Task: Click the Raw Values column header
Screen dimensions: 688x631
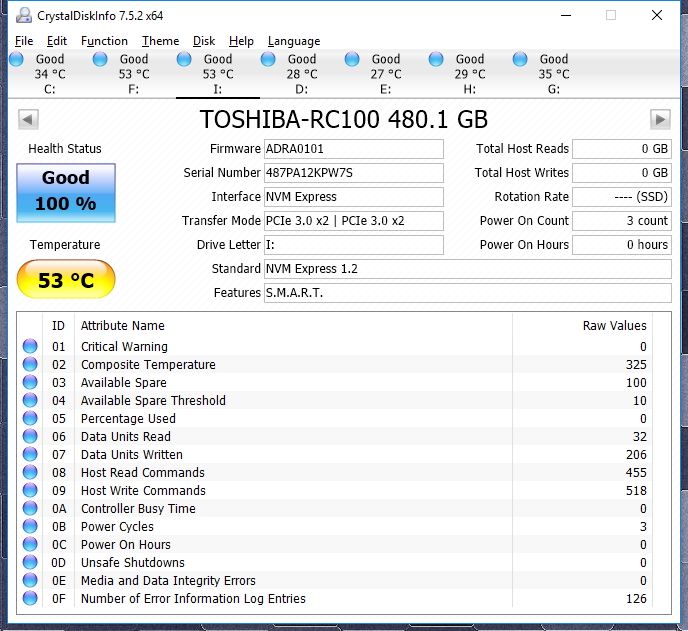Action: tap(614, 325)
